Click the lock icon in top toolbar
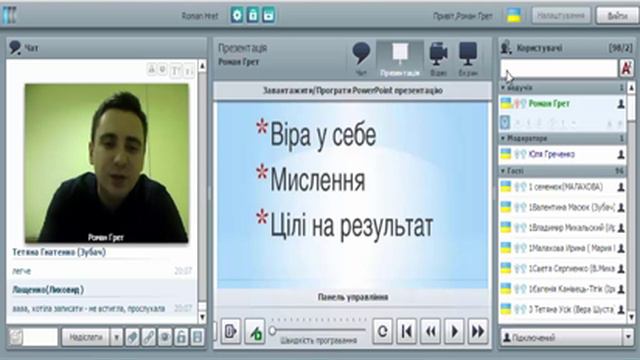The height and width of the screenshot is (360, 640). coord(253,15)
